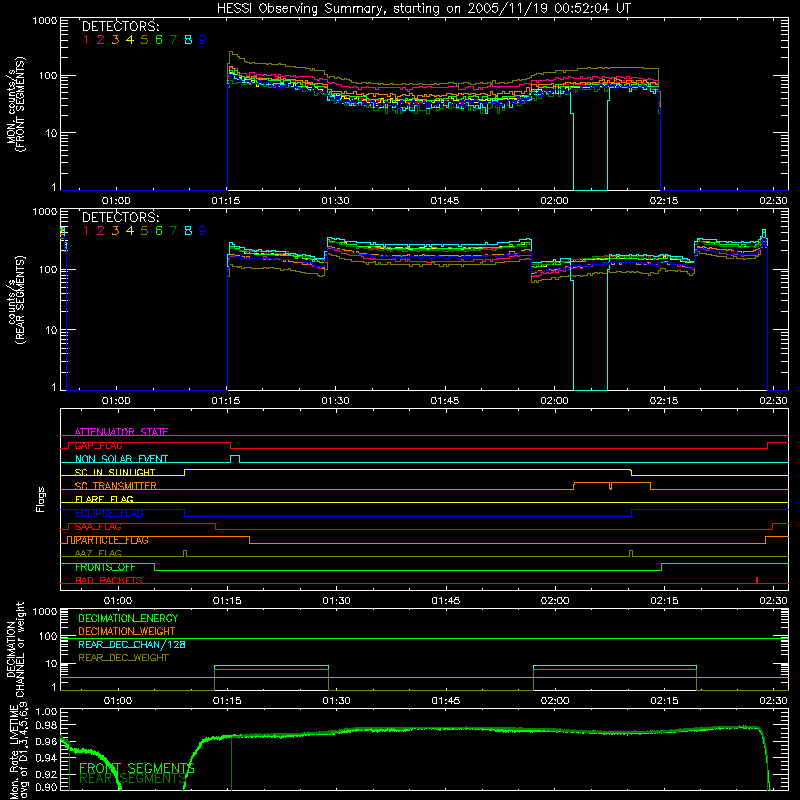Click magenta detector 2 in rear segments legend
The height and width of the screenshot is (800, 800).
coord(101,231)
